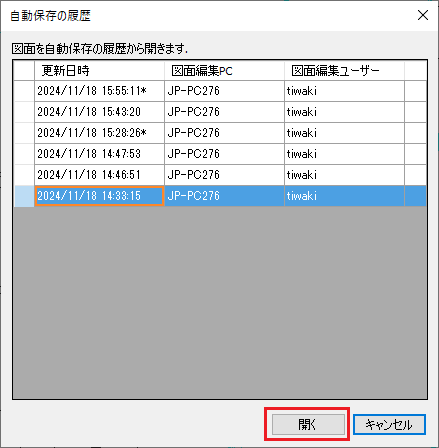Click tiwaki cell in 15:28:26* row
This screenshot has height=448, width=439.
click(344, 133)
